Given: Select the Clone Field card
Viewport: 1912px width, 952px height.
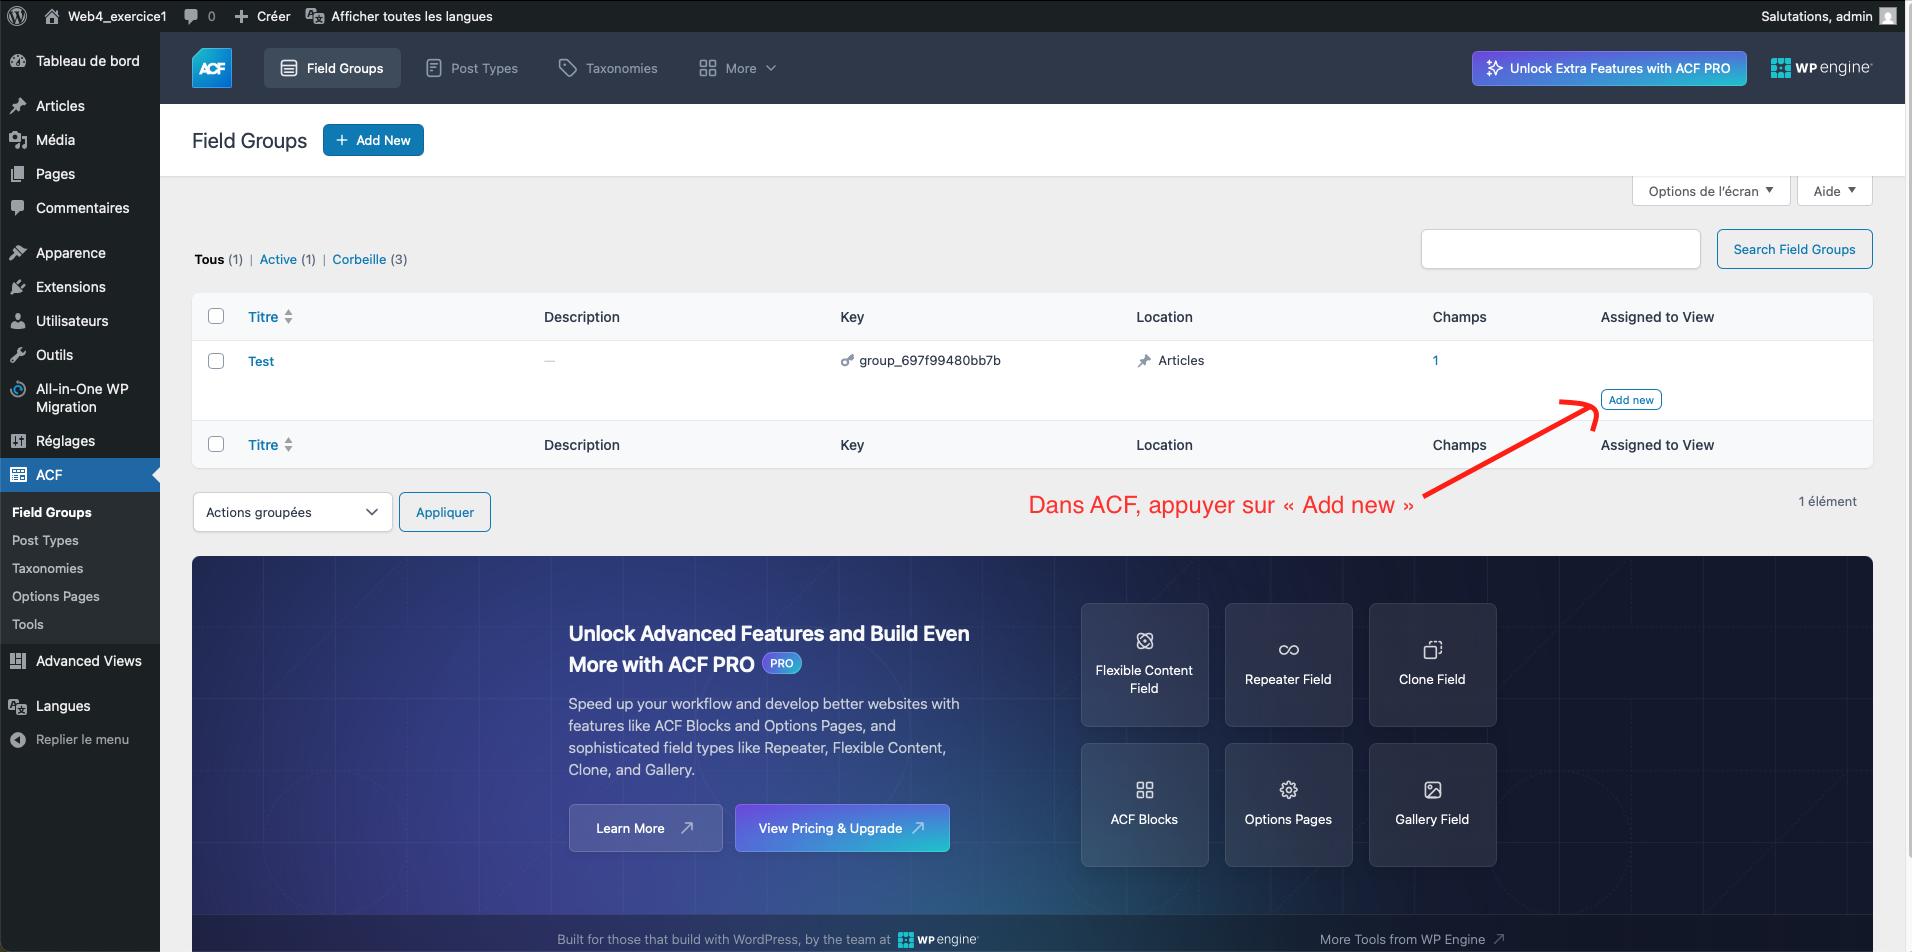Looking at the screenshot, I should point(1432,665).
